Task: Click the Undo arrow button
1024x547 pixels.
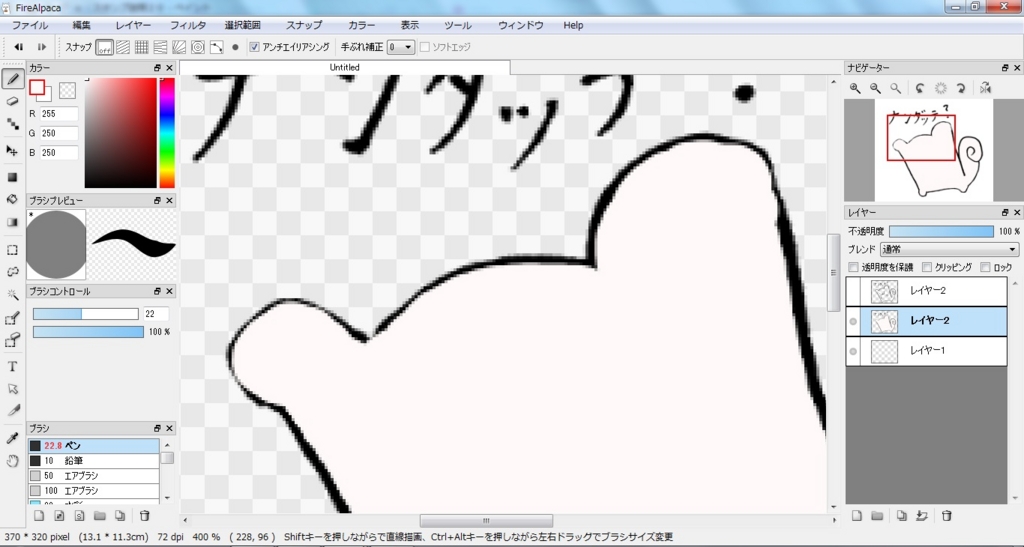Action: point(19,47)
